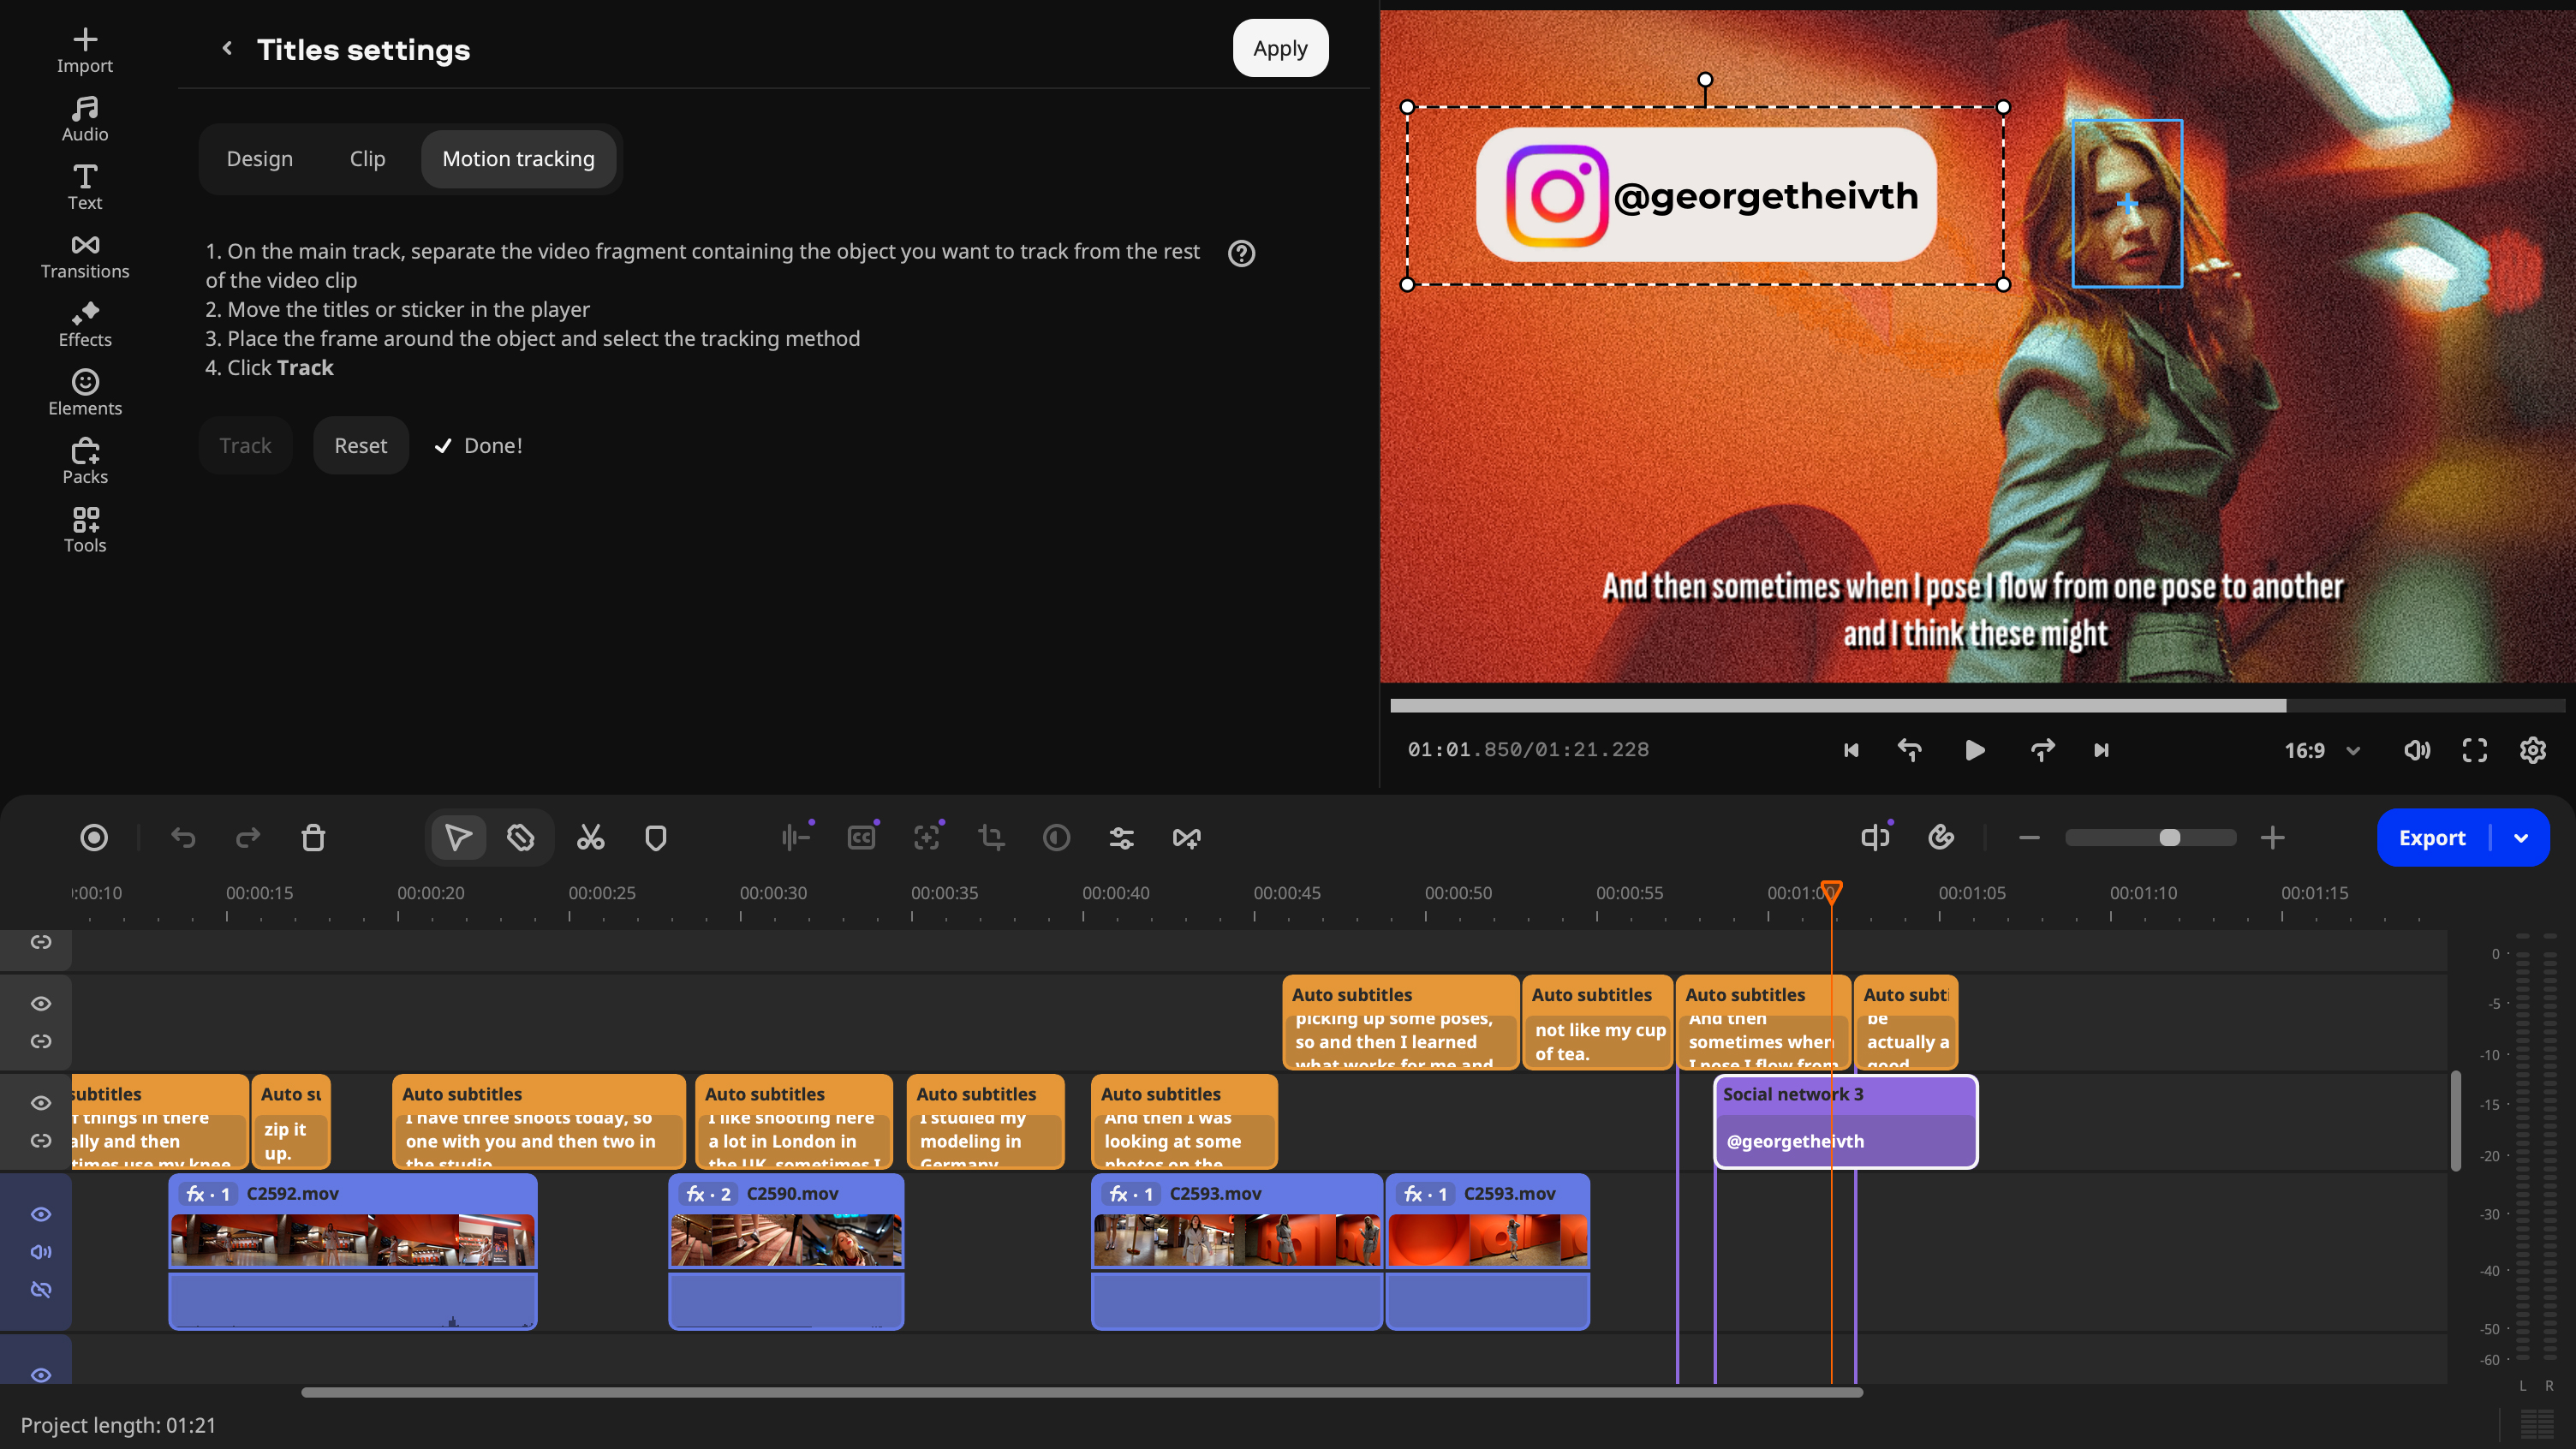The height and width of the screenshot is (1449, 2576).
Task: Open the Effects panel
Action: point(85,324)
